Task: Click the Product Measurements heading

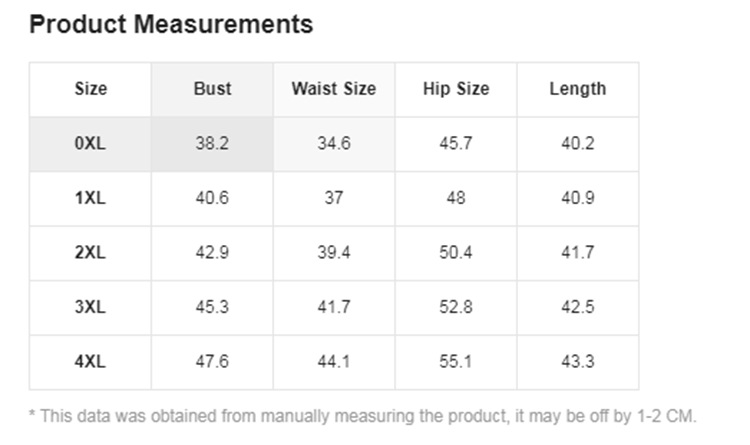Action: point(171,24)
